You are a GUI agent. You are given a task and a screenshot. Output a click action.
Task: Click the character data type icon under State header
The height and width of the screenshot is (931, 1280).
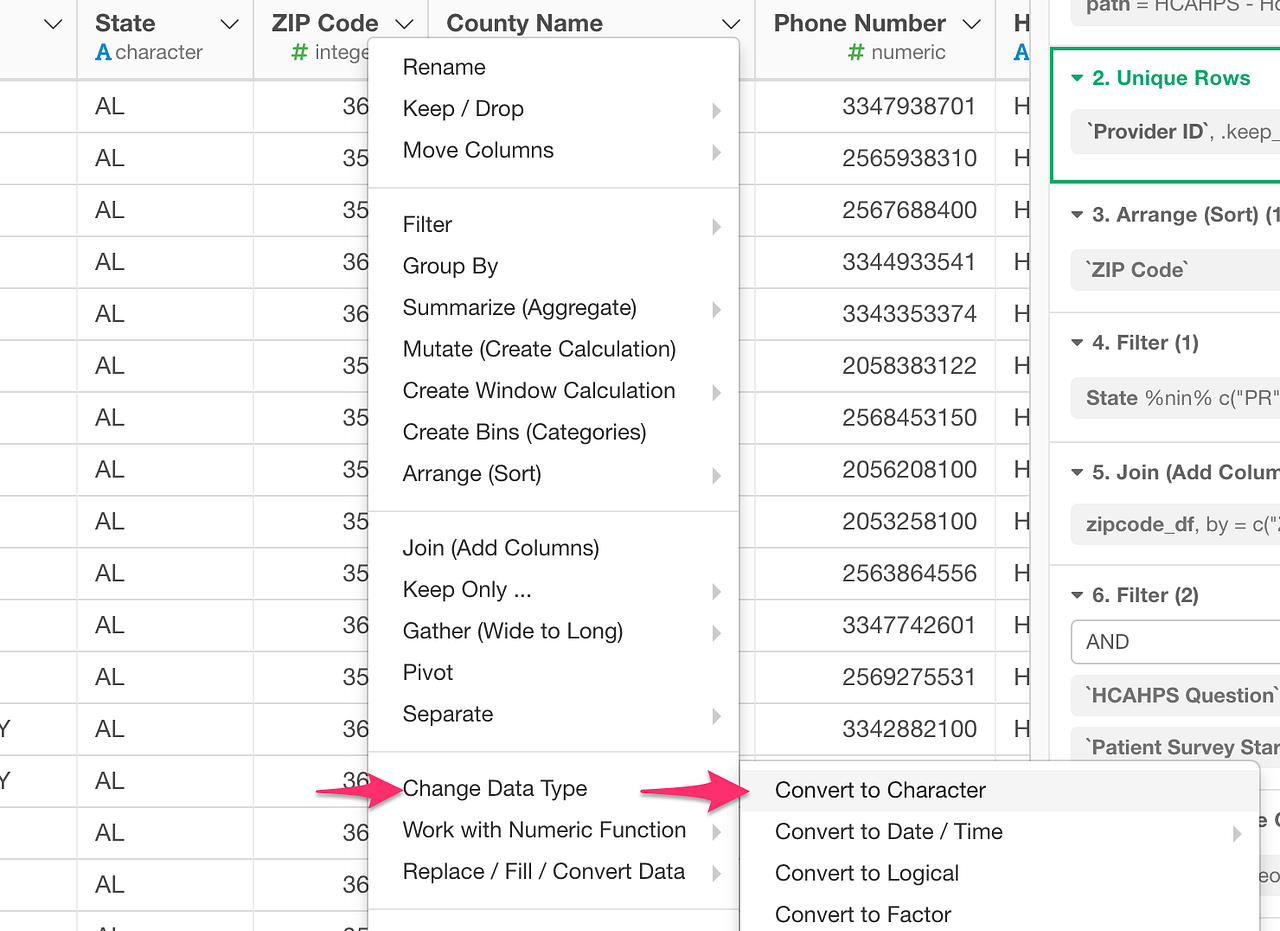click(106, 52)
